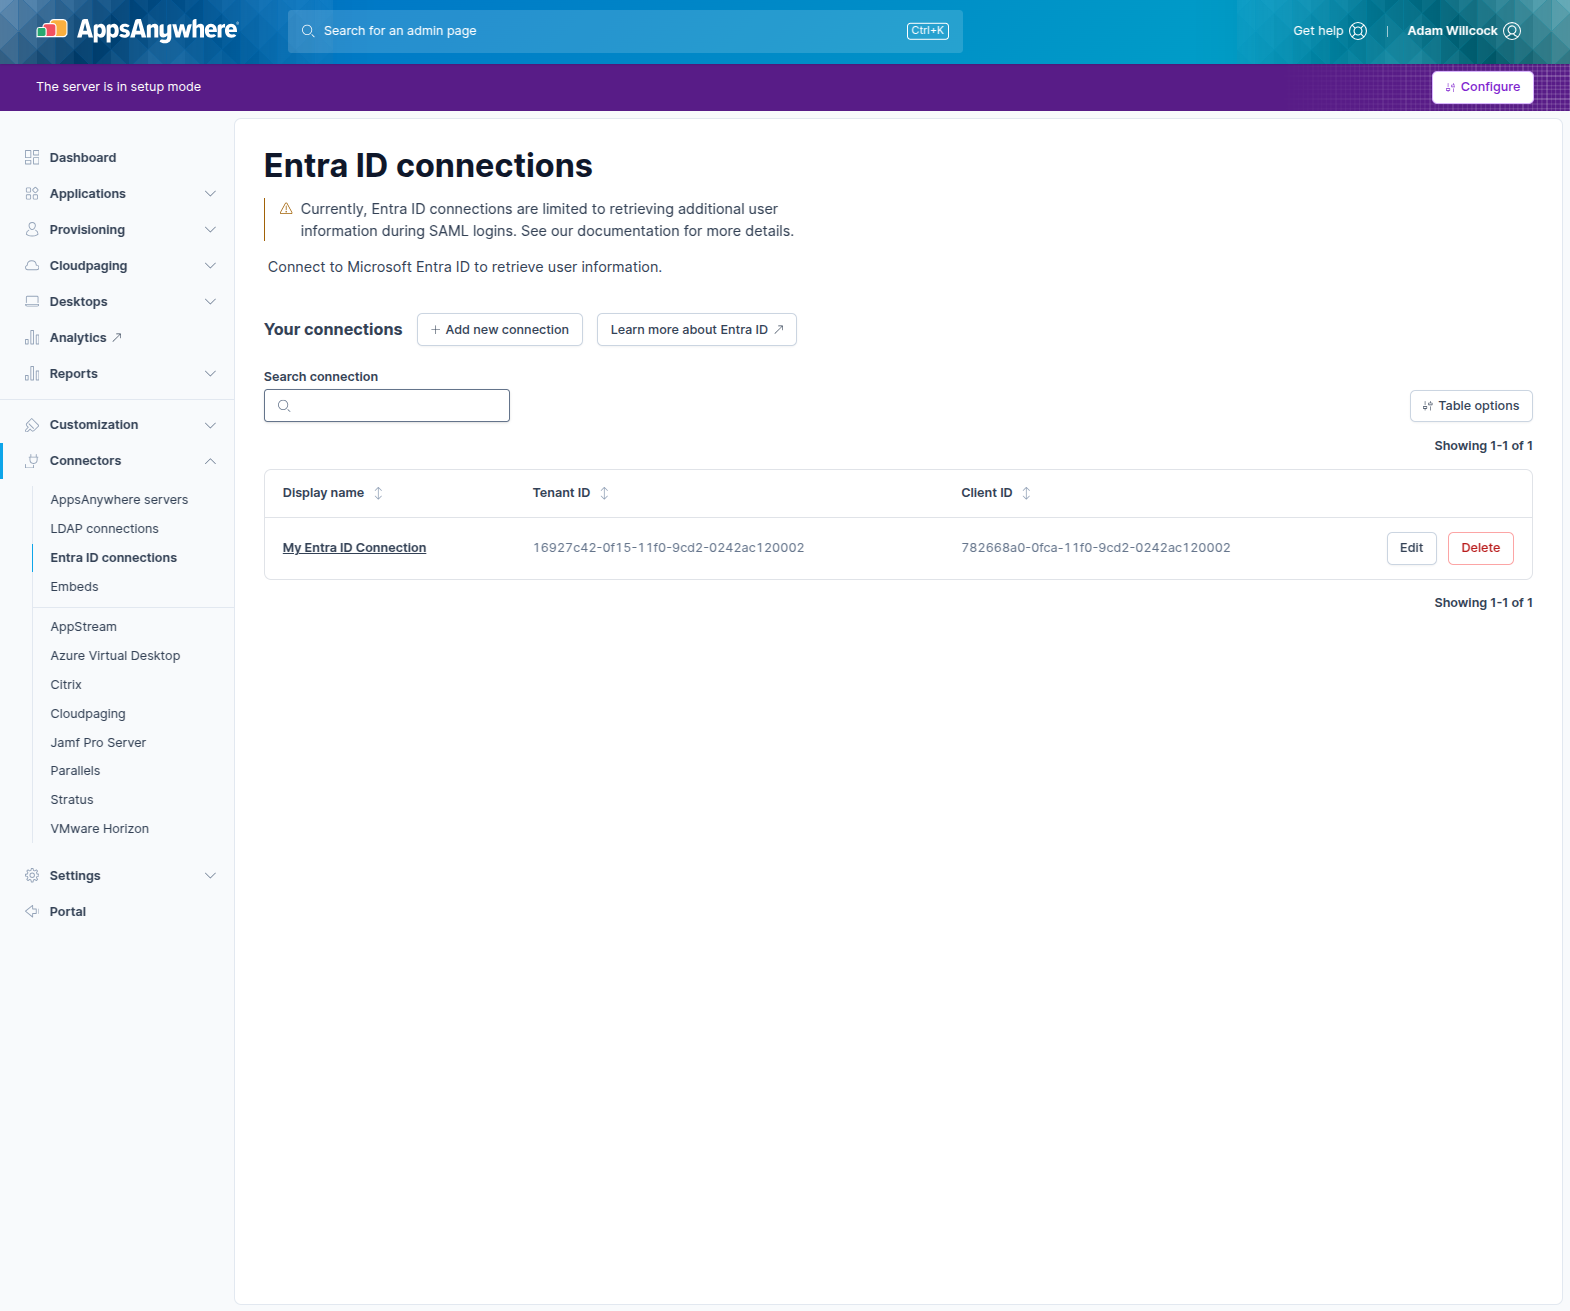Click the AppsAnywhere logo icon

click(x=52, y=30)
